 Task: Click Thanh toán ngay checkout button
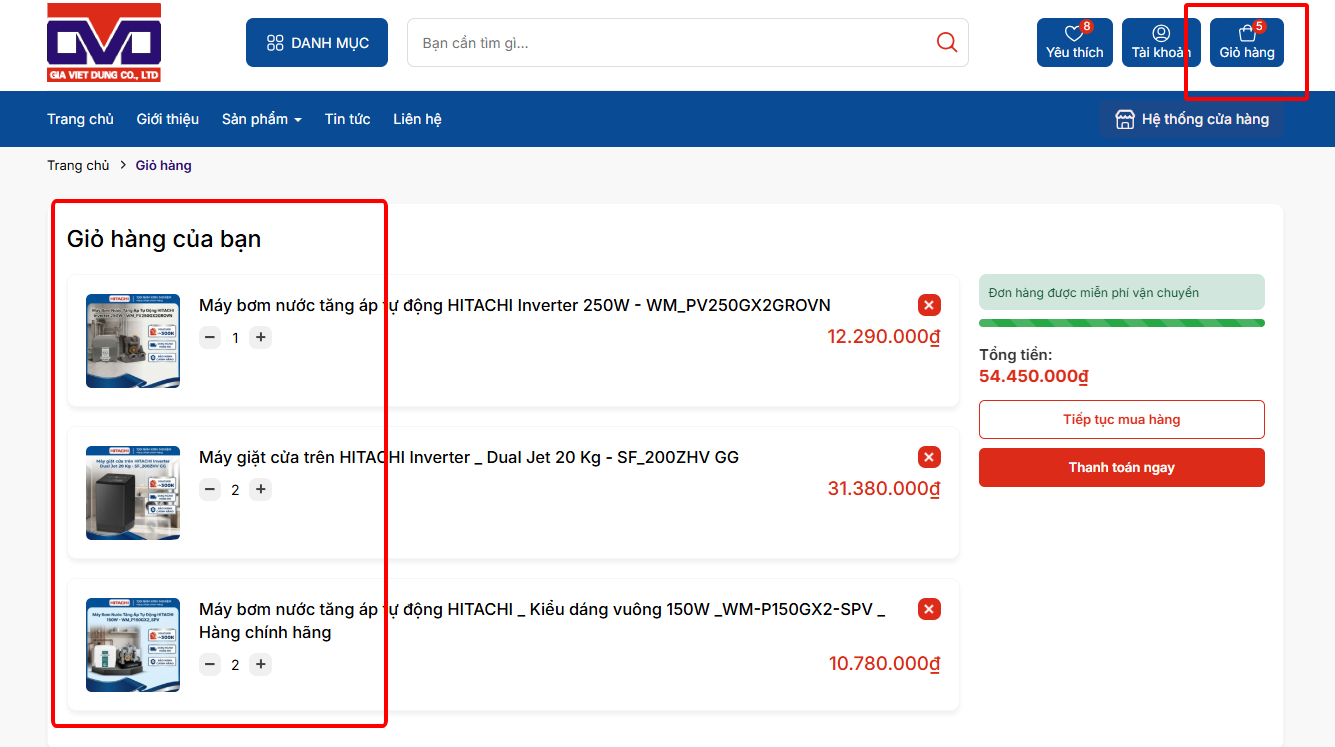1122,468
